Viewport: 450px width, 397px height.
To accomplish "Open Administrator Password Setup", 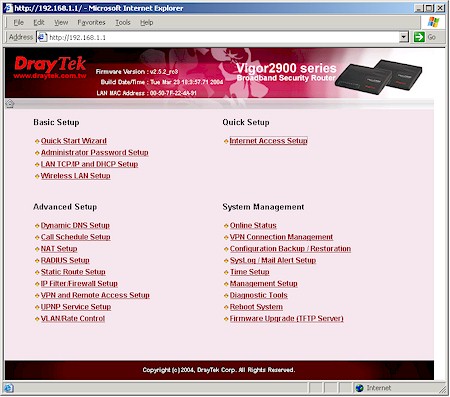I will (94, 153).
